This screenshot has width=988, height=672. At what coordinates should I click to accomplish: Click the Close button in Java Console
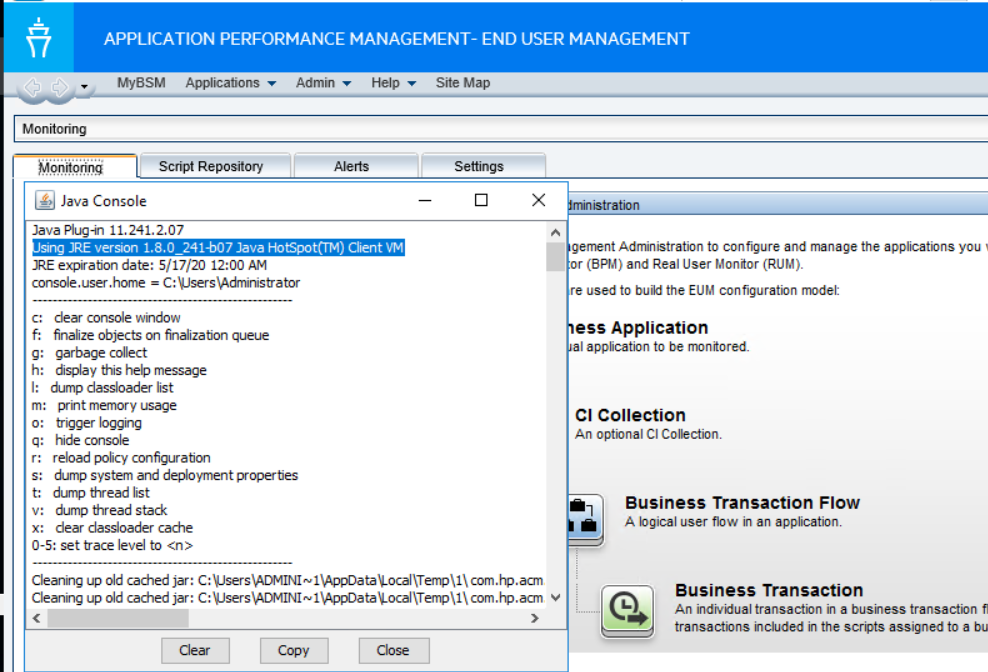(x=393, y=650)
